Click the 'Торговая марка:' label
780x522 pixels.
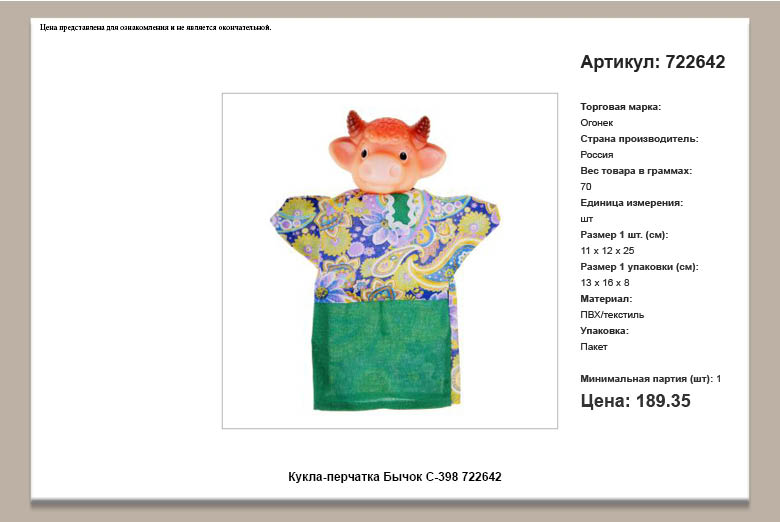click(620, 106)
